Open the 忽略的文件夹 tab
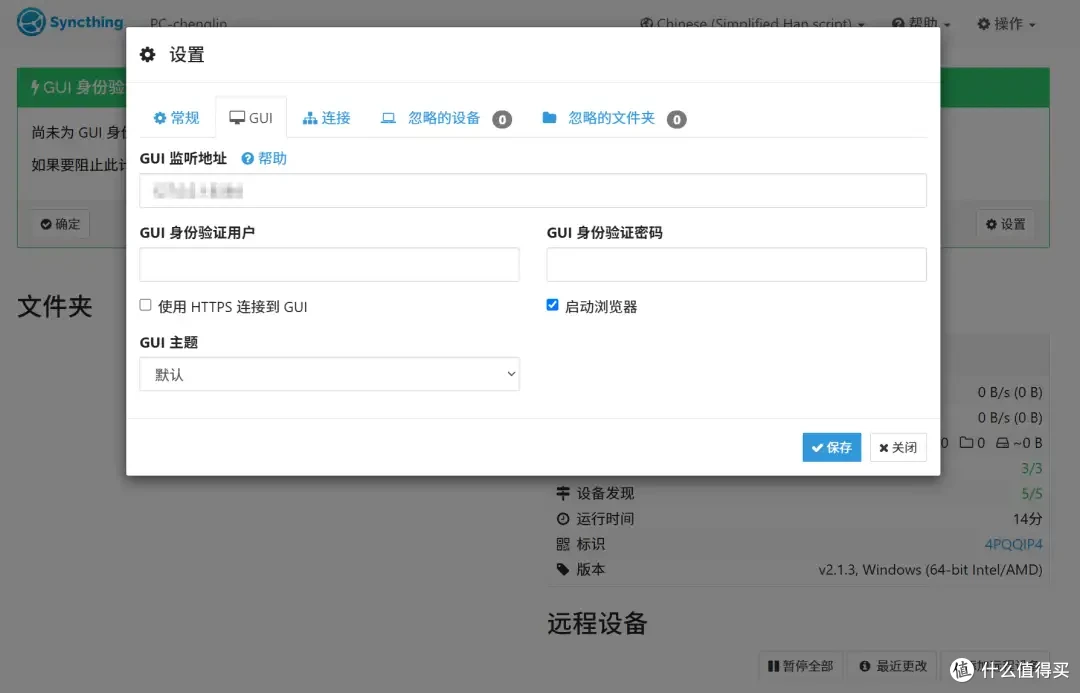 point(614,118)
